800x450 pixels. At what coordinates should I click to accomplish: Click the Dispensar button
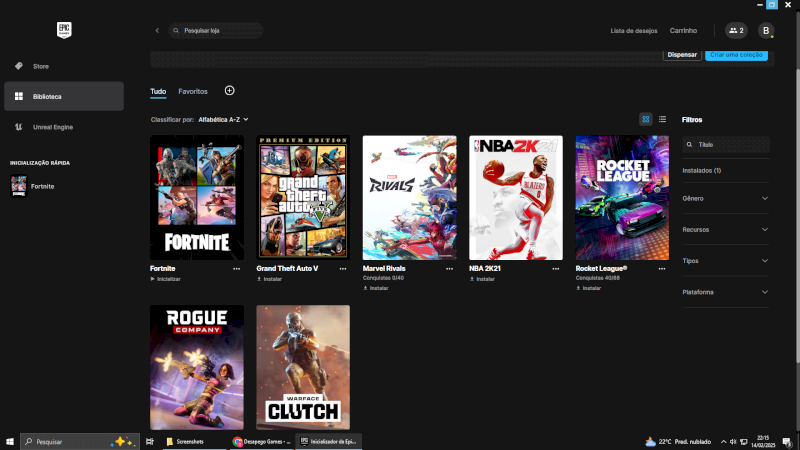coord(682,55)
